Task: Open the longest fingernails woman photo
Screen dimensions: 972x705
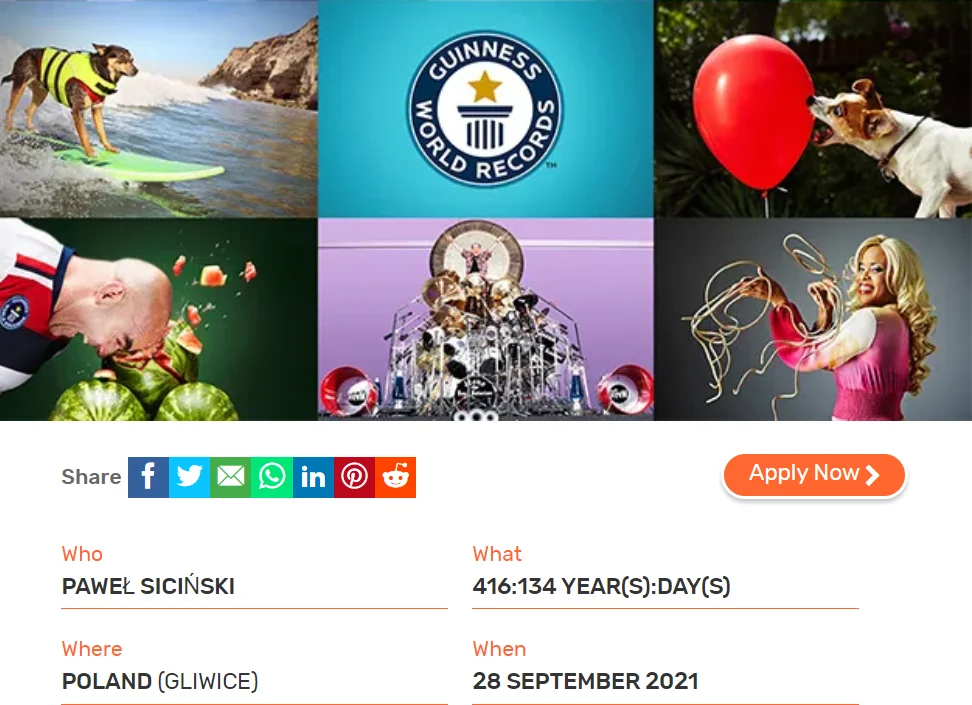Action: (813, 319)
